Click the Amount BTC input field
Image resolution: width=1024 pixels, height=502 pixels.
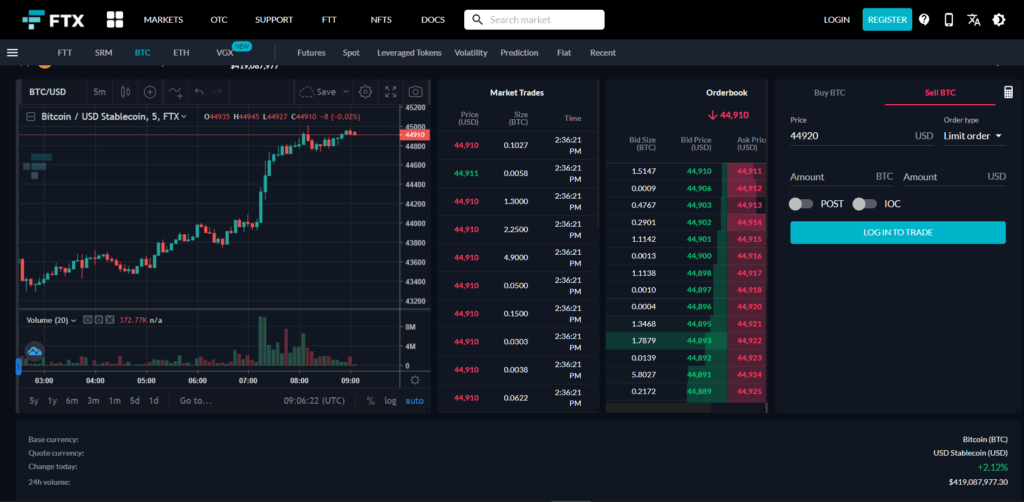[842, 177]
